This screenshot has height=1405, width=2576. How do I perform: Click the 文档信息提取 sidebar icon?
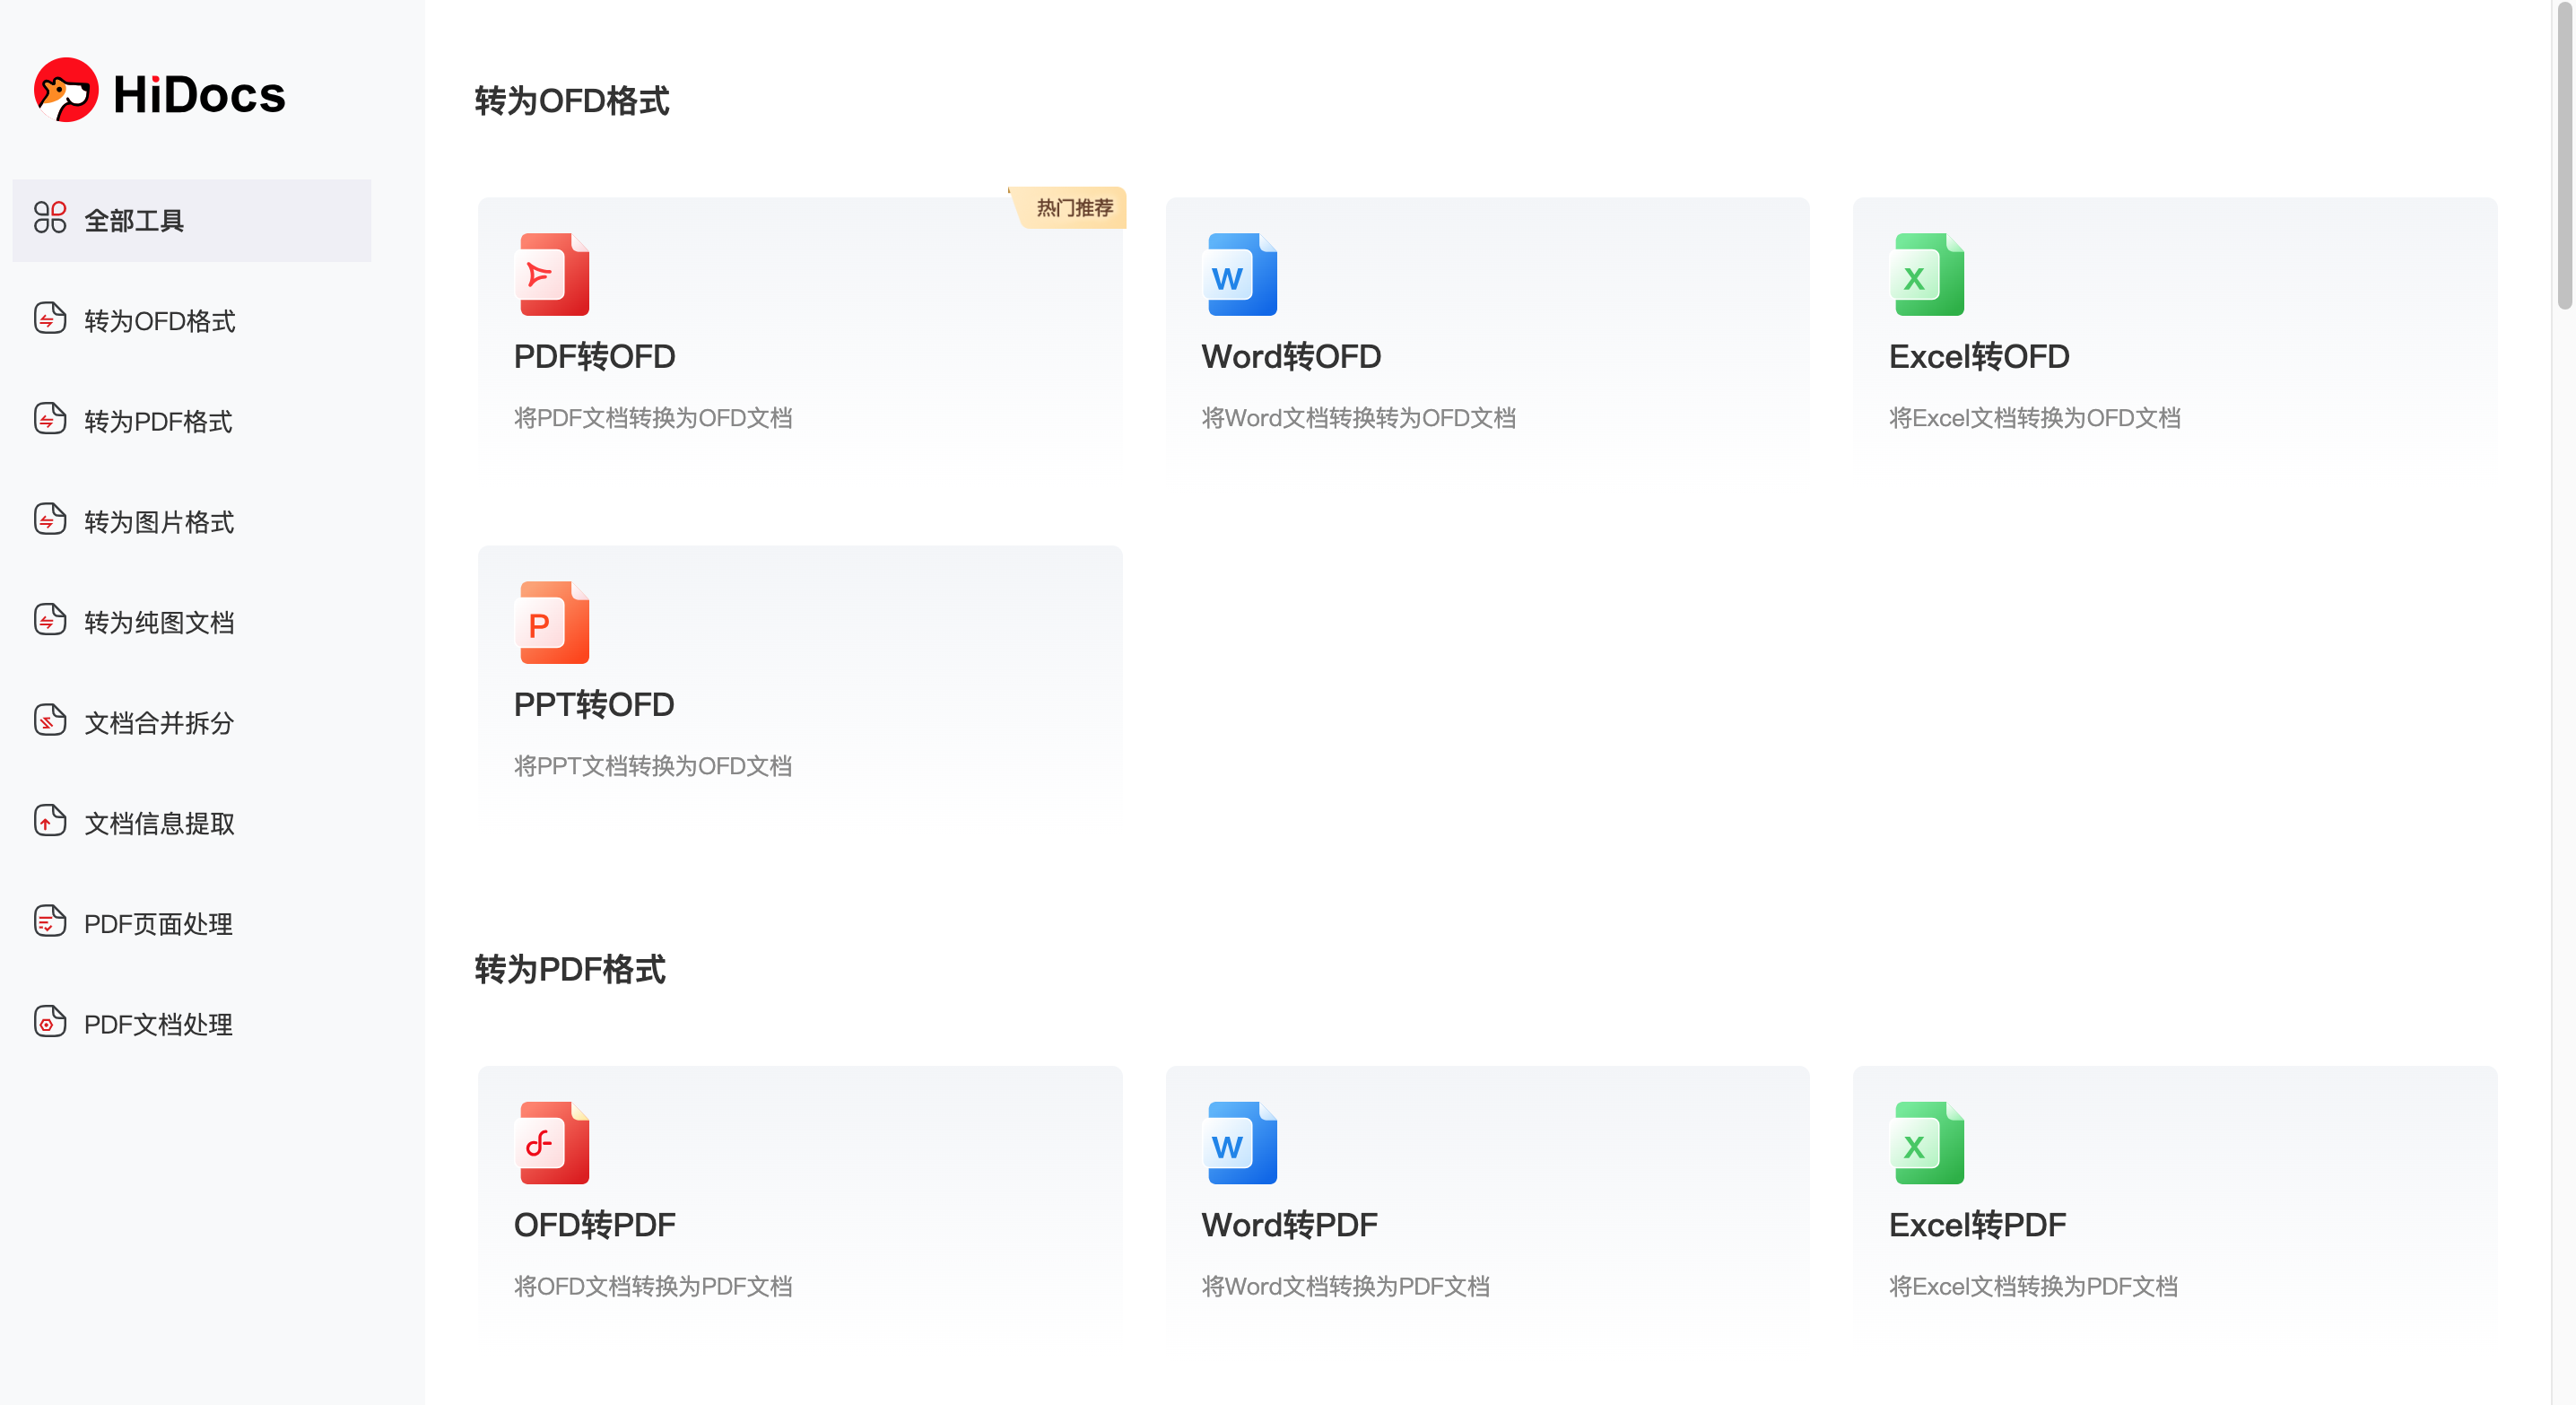point(50,821)
